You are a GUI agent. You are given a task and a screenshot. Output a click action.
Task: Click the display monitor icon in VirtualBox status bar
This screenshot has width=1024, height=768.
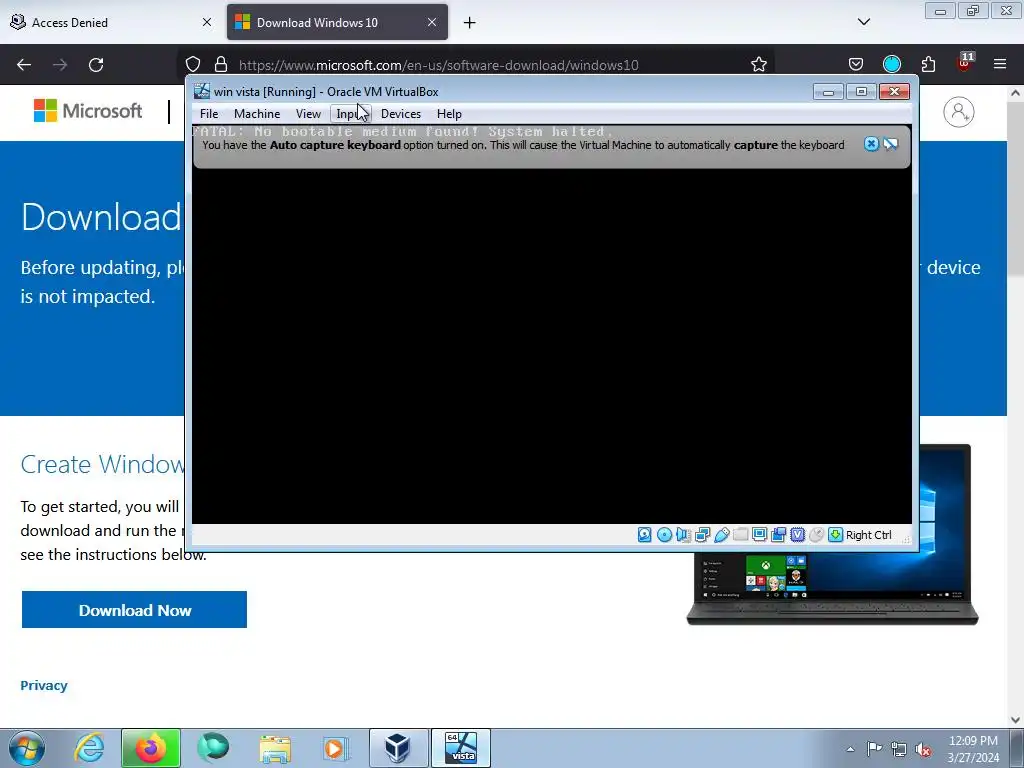(x=760, y=535)
